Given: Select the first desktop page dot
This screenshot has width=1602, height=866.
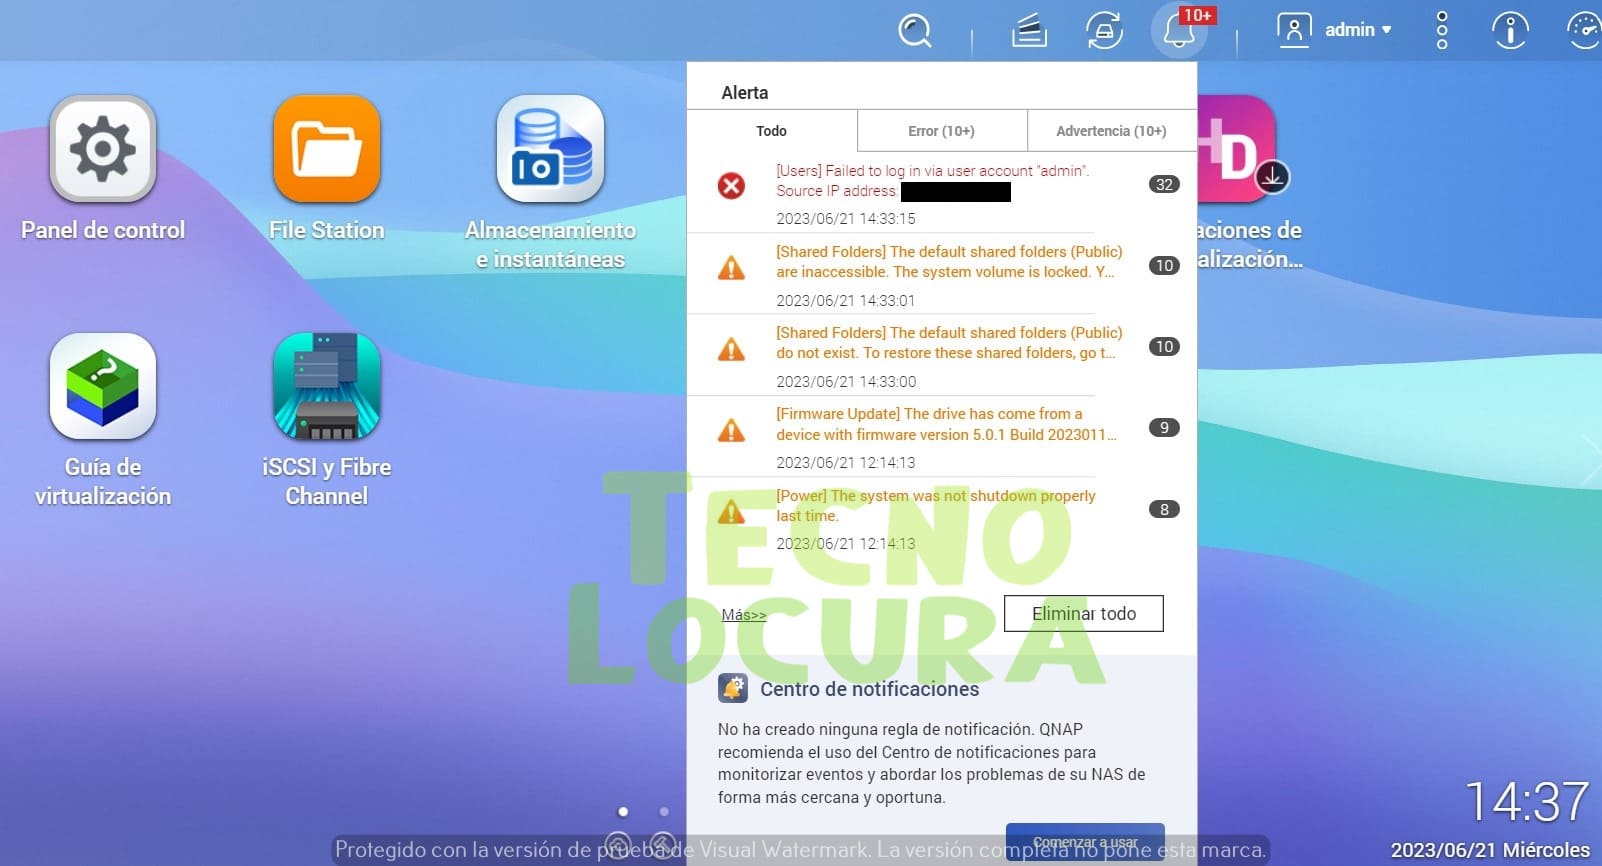Looking at the screenshot, I should click(623, 811).
